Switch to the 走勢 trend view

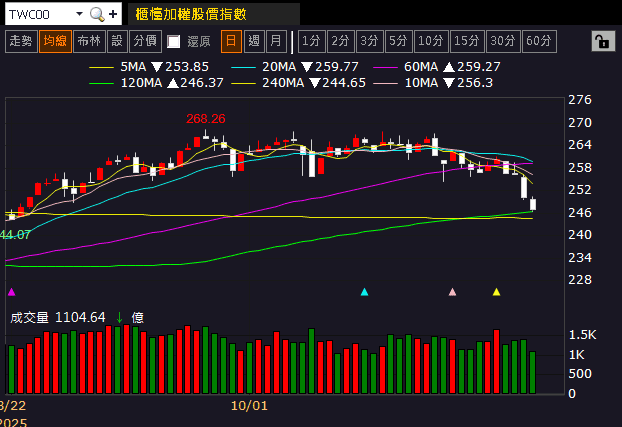click(21, 41)
